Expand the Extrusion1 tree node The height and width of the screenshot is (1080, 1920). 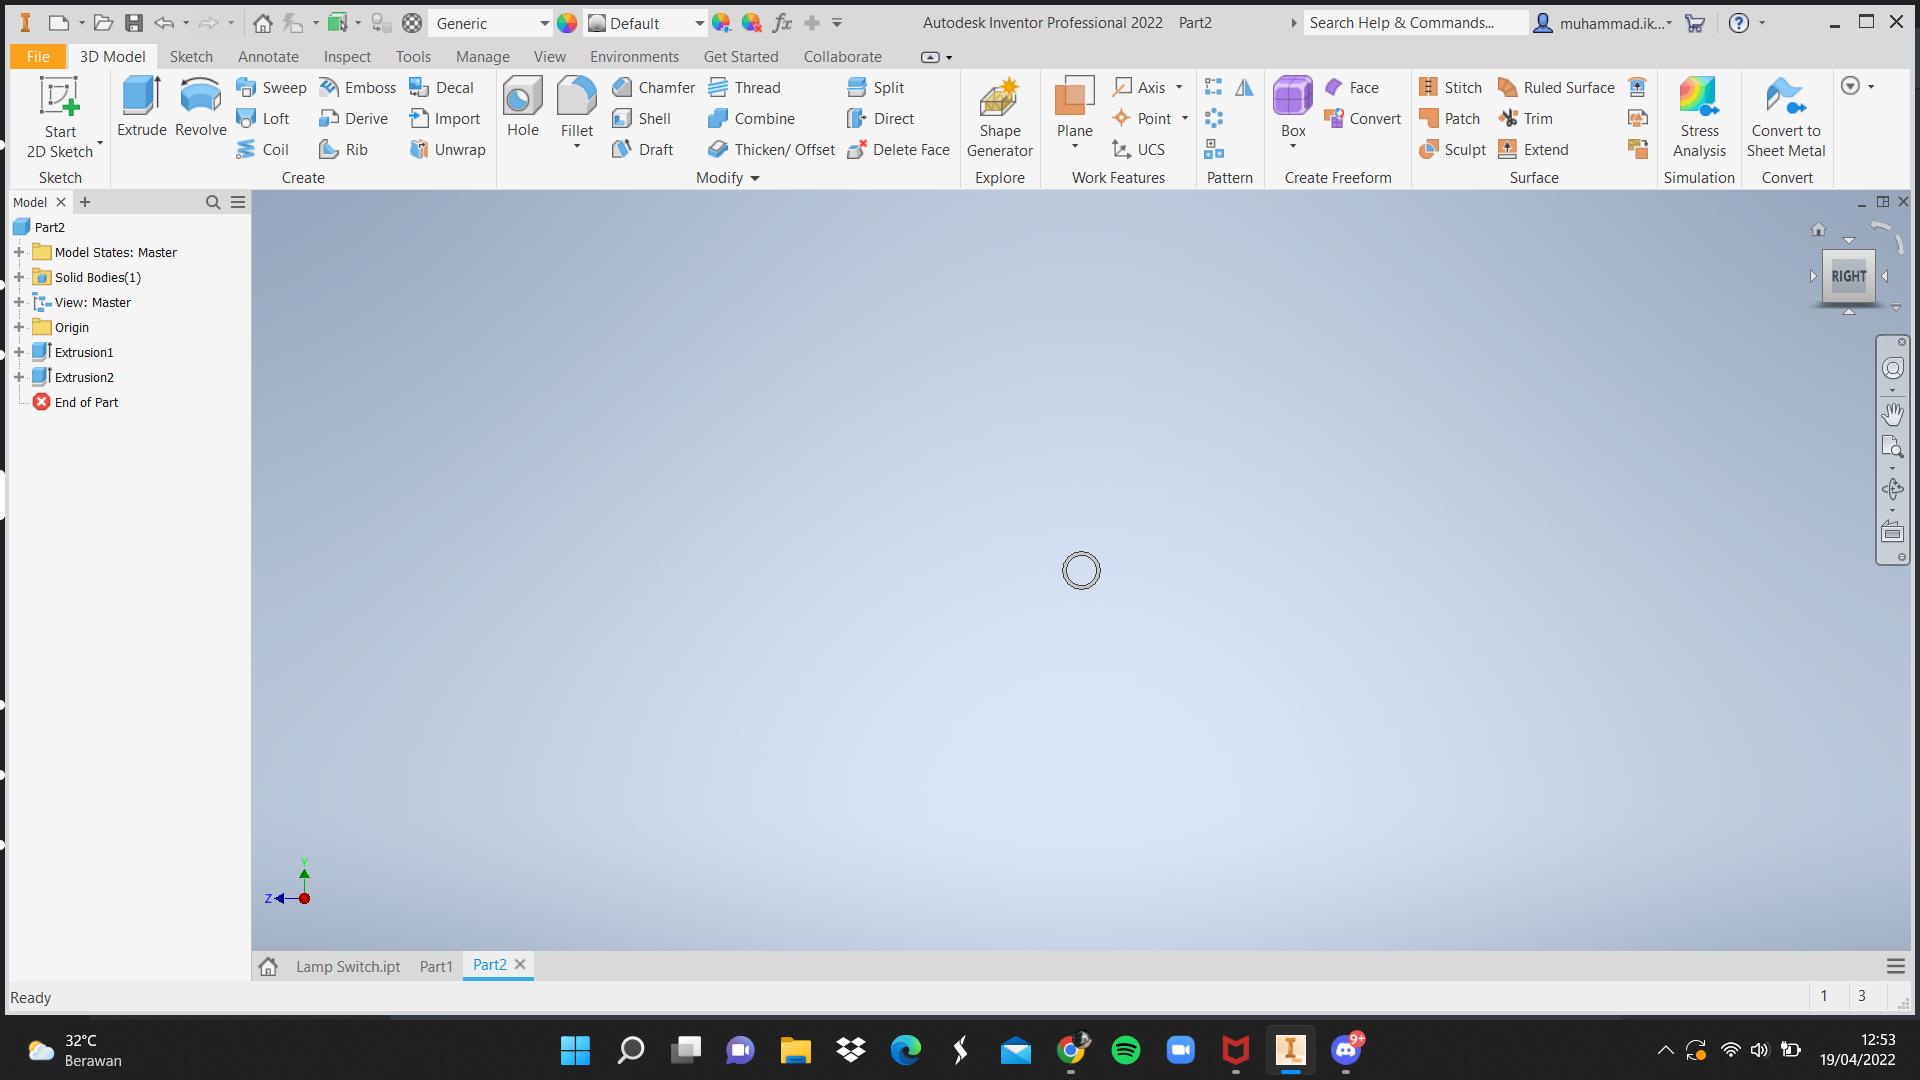click(19, 352)
